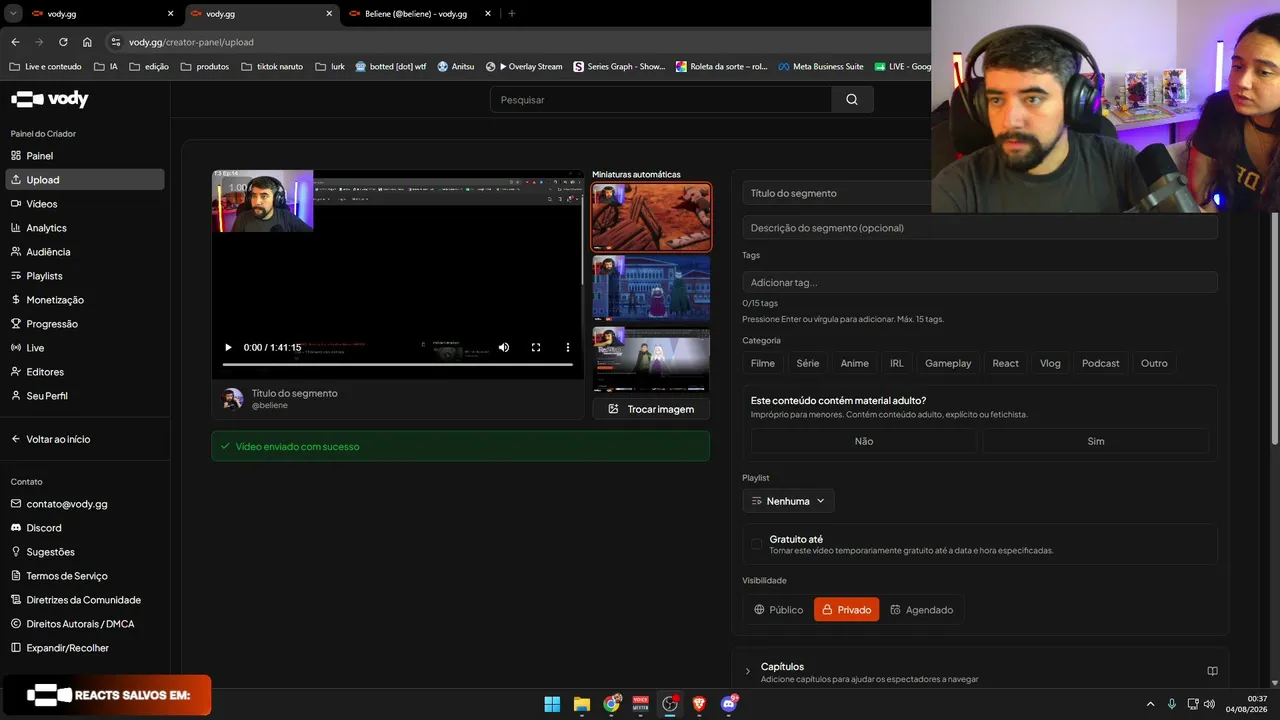Expand the Capítulos section
The height and width of the screenshot is (720, 1280).
click(x=748, y=671)
